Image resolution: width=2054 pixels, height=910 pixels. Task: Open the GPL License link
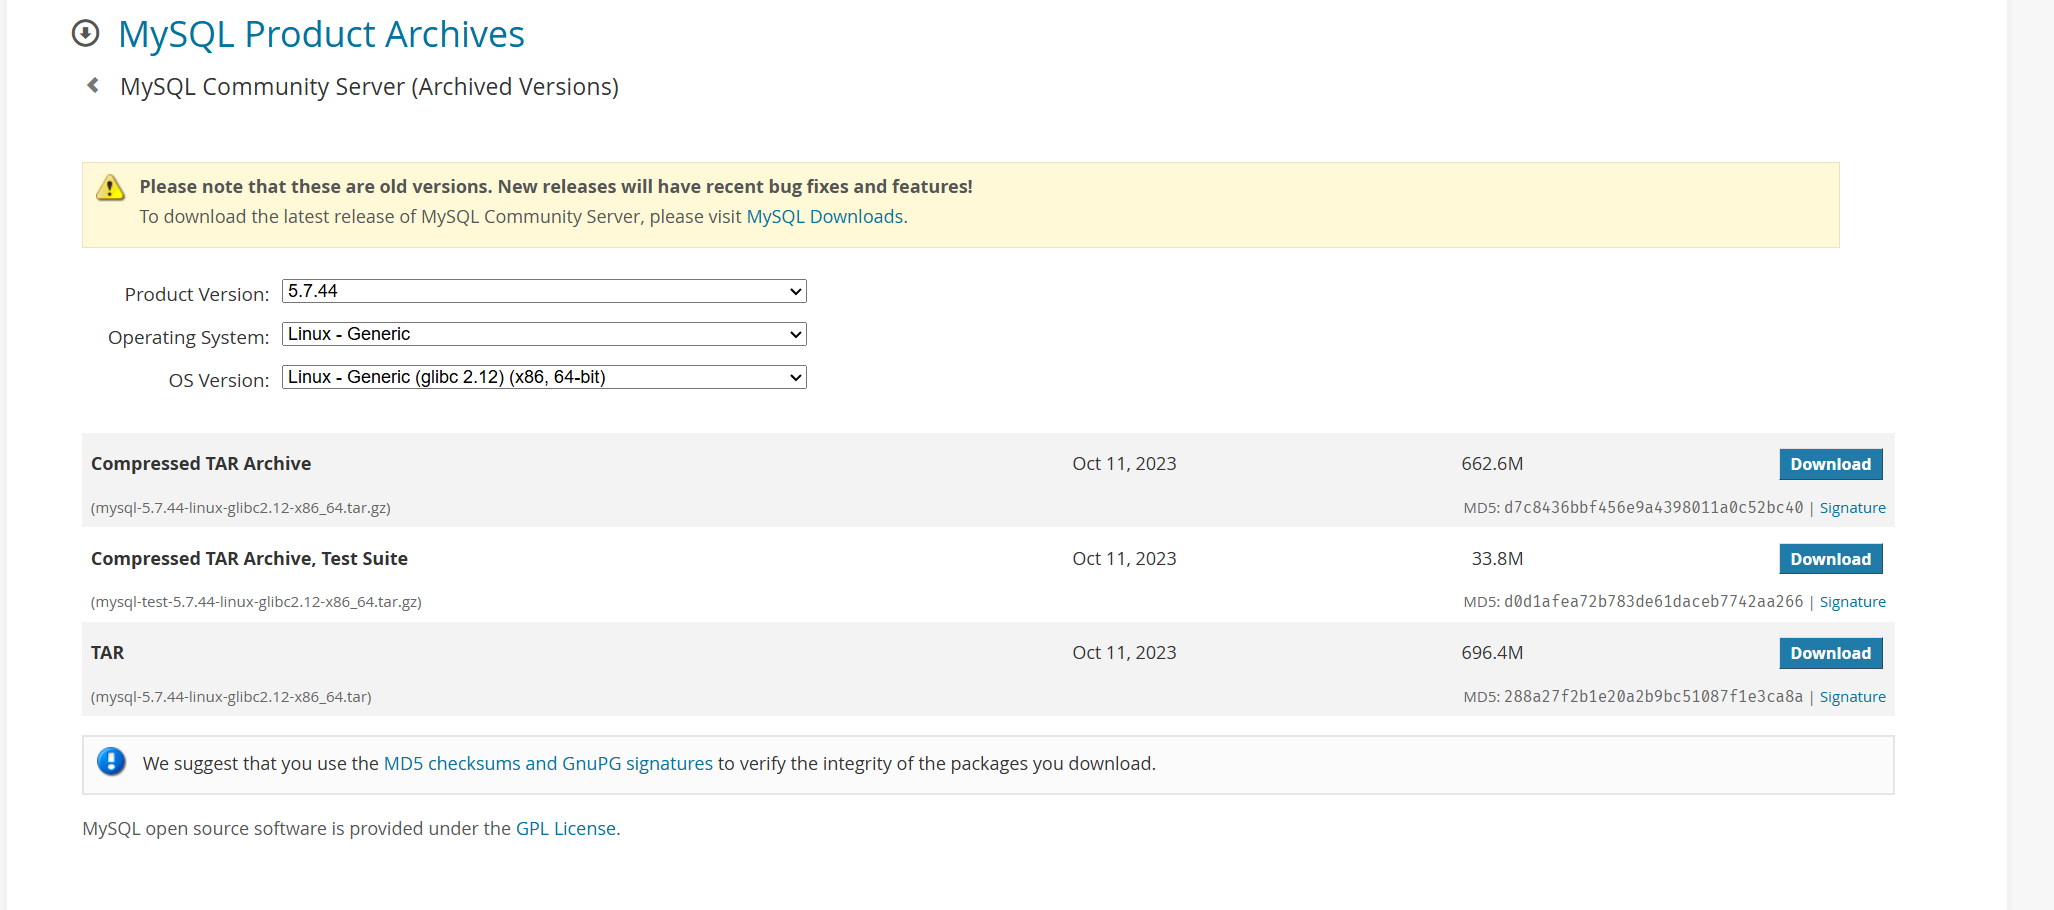(565, 829)
